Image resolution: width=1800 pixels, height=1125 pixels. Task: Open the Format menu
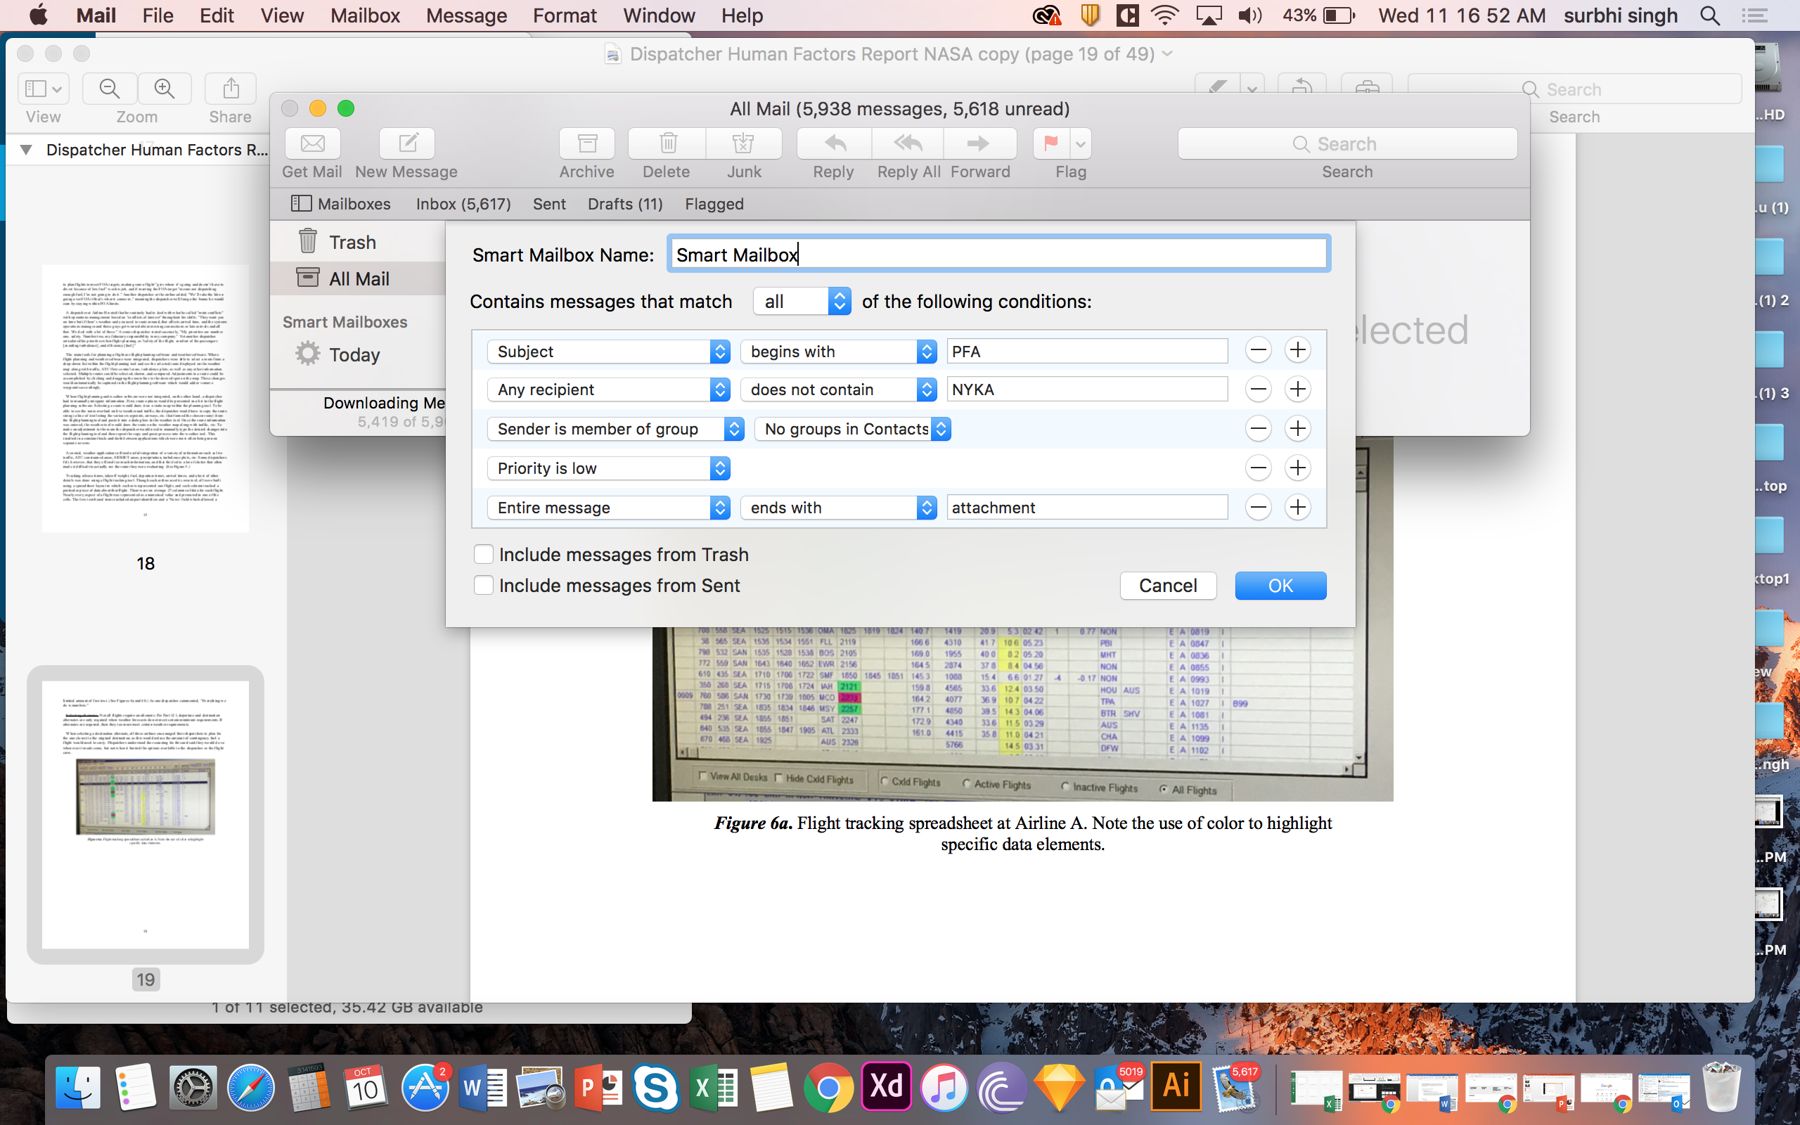click(x=564, y=15)
